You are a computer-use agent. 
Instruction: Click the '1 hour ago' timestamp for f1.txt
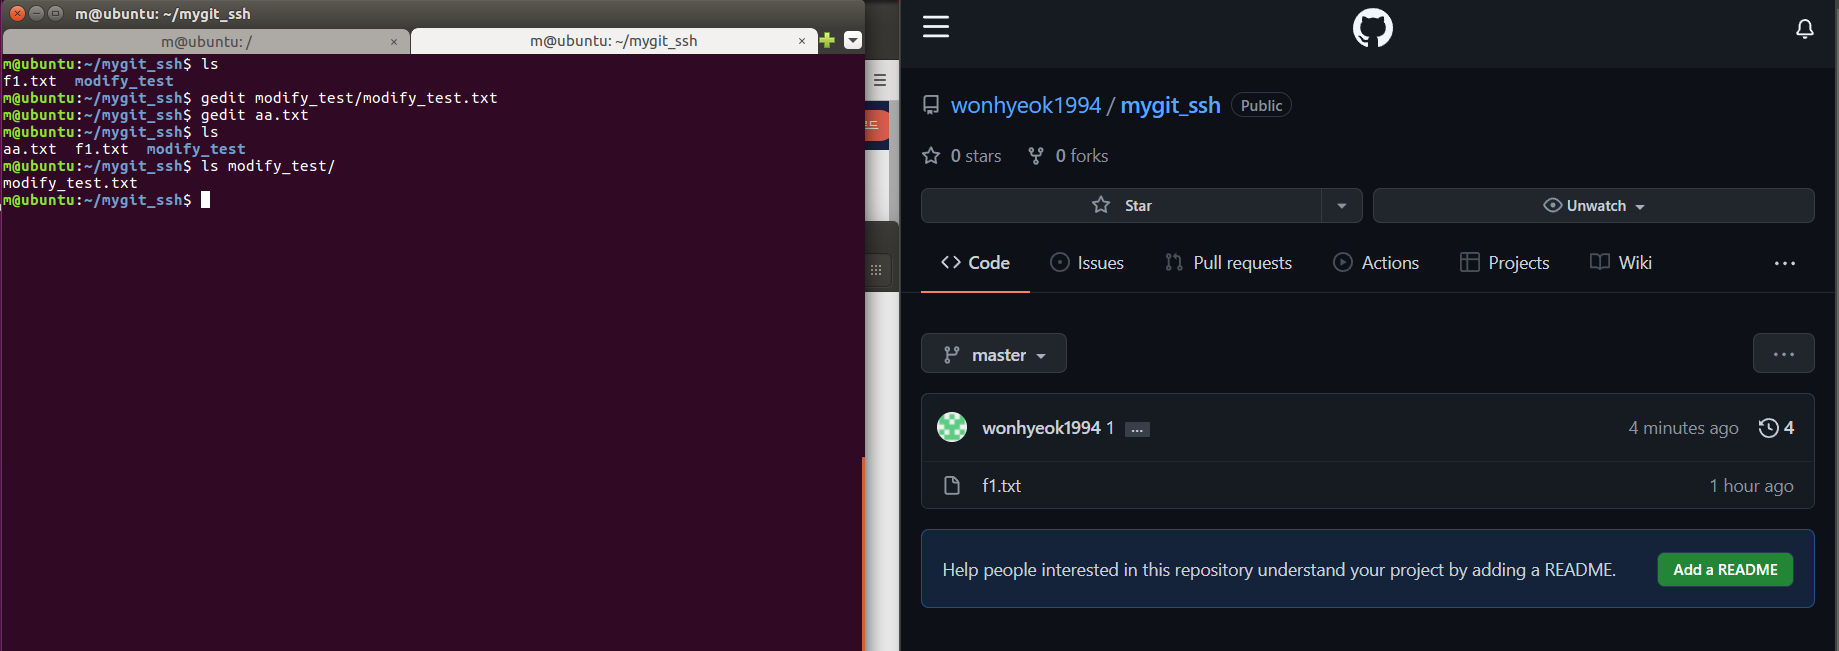1751,486
